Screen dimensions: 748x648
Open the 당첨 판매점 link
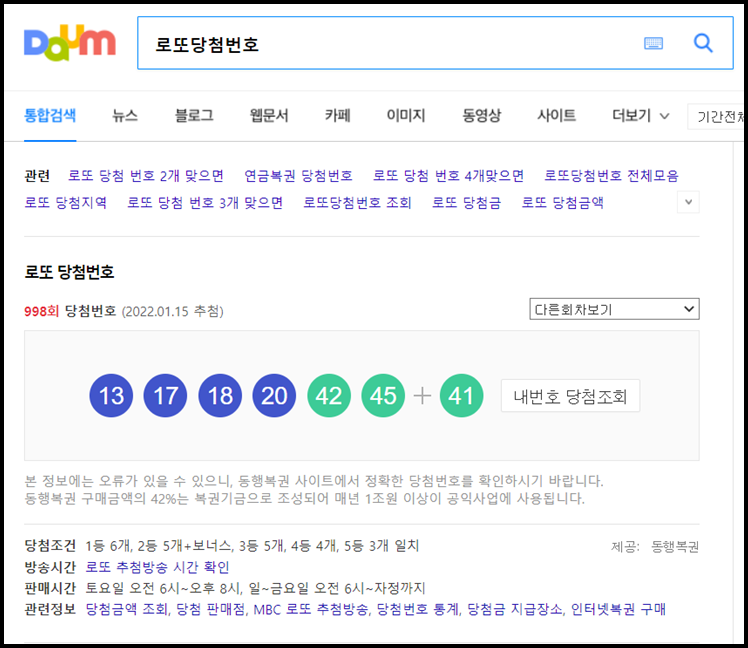click(211, 609)
